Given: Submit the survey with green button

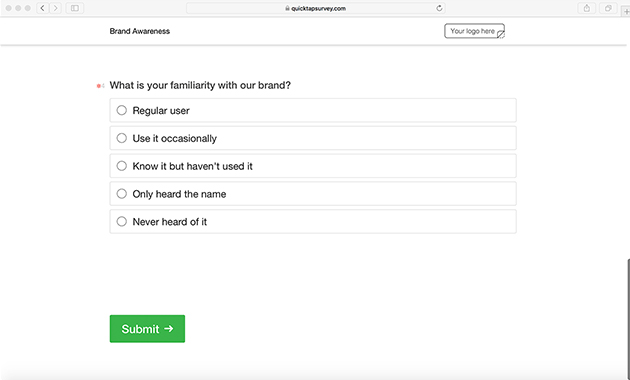Looking at the screenshot, I should coord(147,329).
